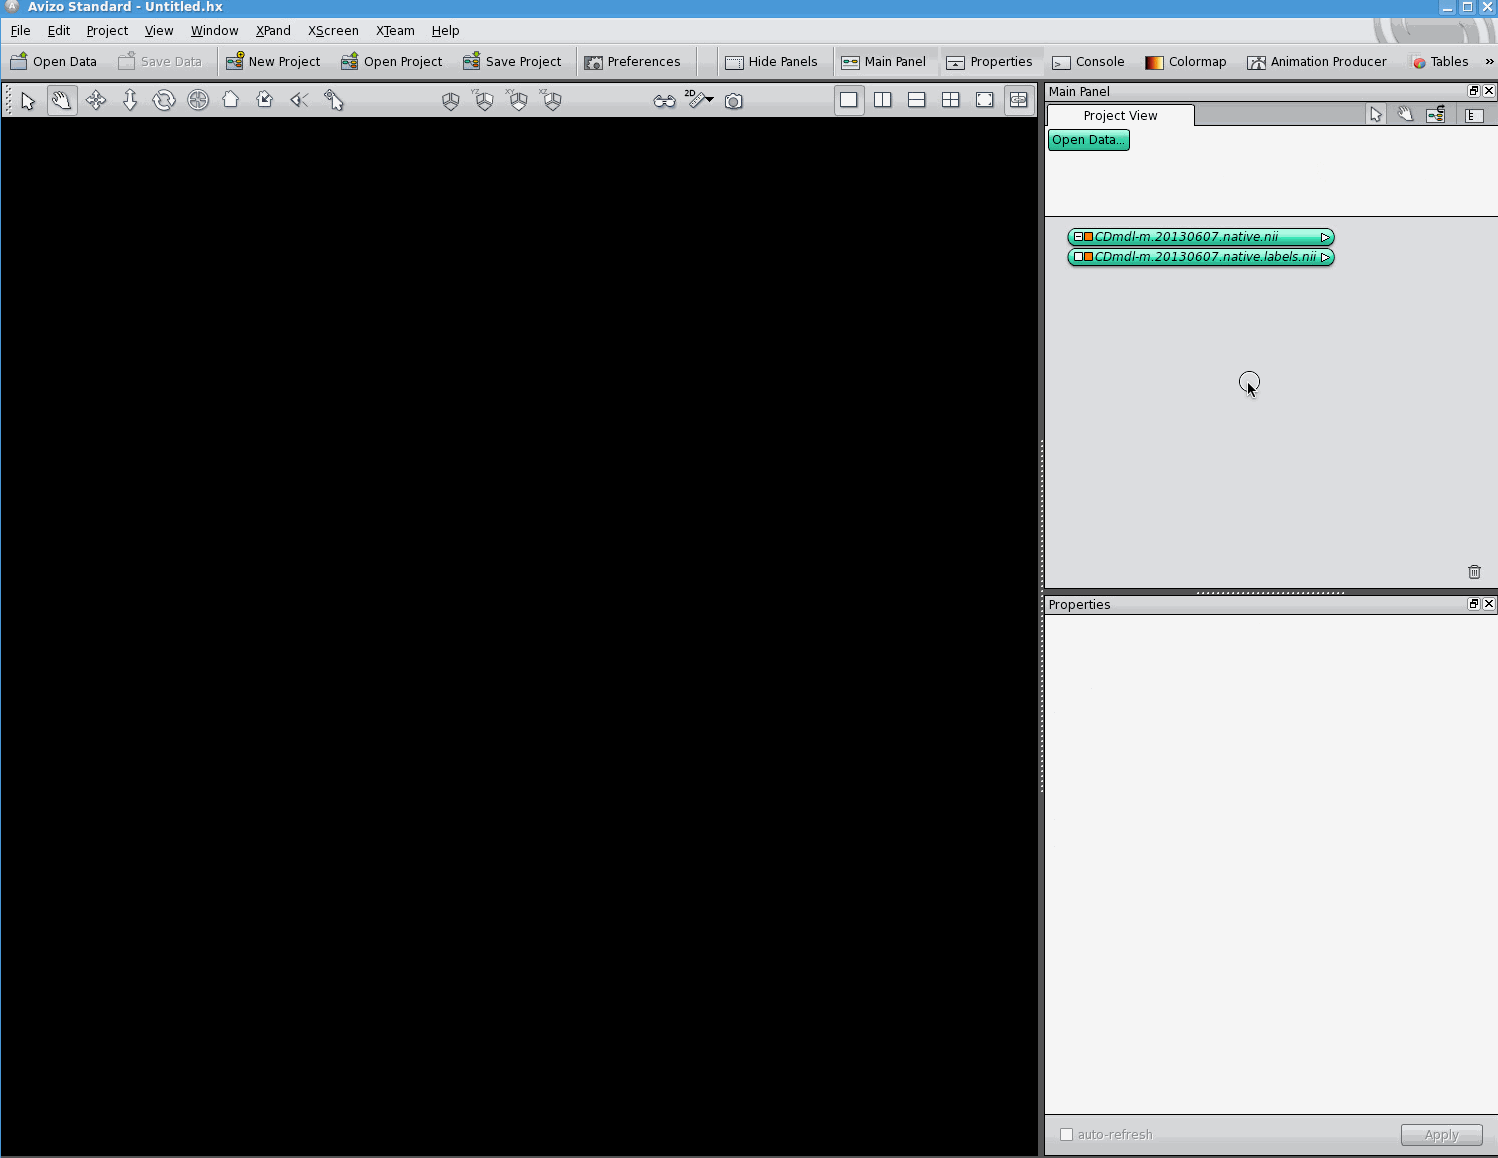Viewport: 1498px width, 1158px height.
Task: Click the Pick pointer tool icon
Action: point(334,101)
